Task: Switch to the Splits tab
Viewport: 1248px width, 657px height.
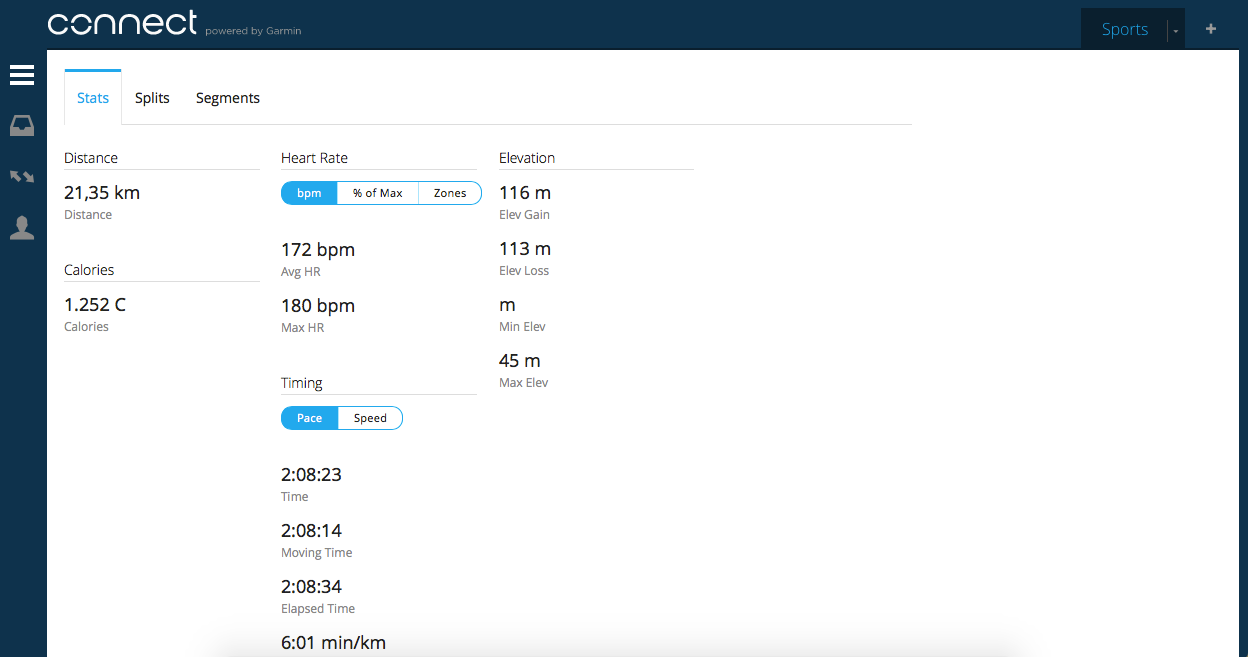Action: (152, 98)
